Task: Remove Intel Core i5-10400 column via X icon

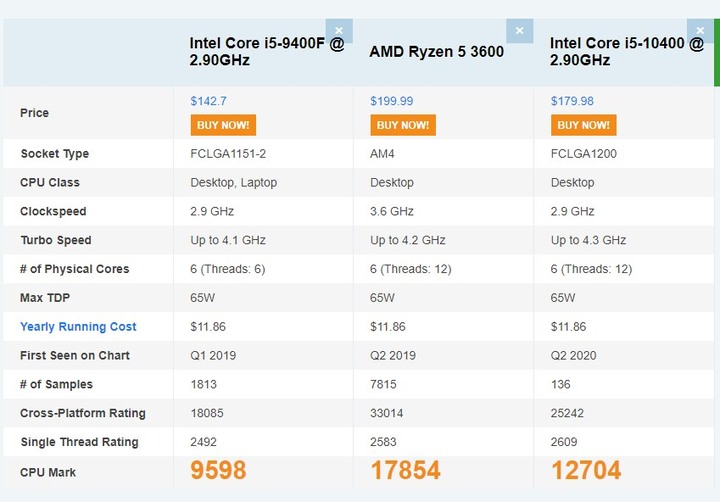Action: click(x=700, y=31)
